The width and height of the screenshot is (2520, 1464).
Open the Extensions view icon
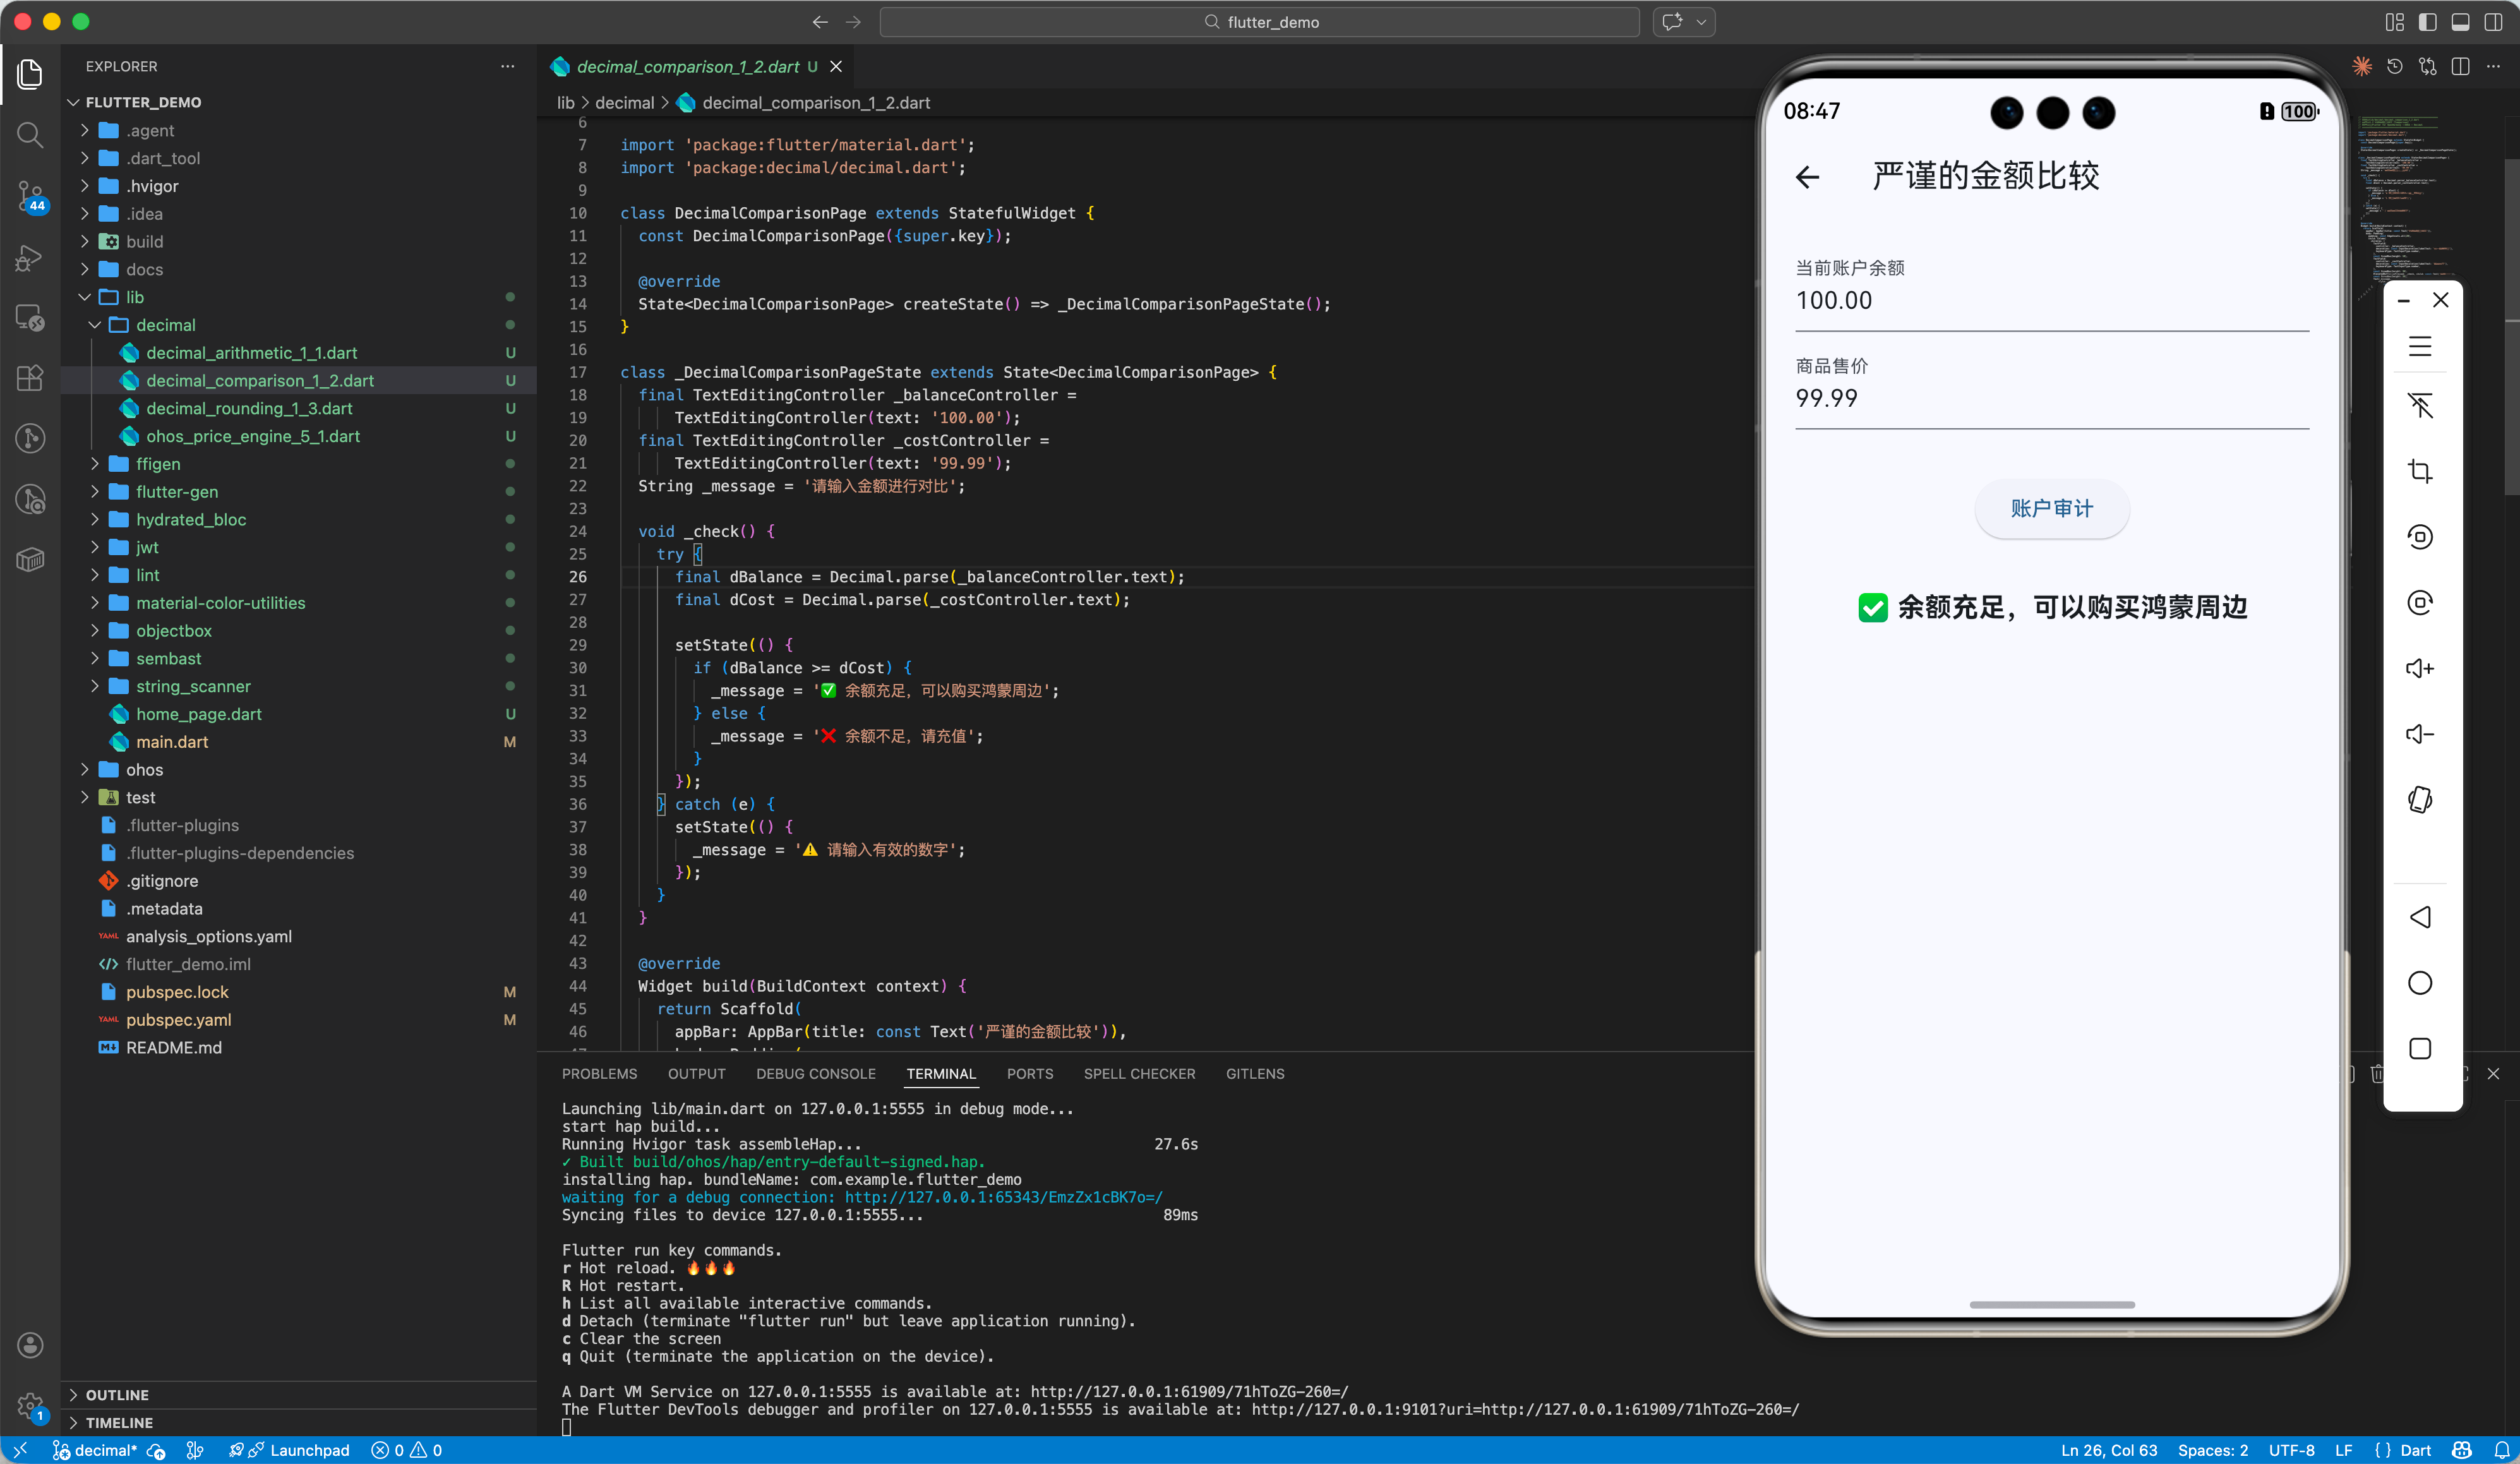30,377
